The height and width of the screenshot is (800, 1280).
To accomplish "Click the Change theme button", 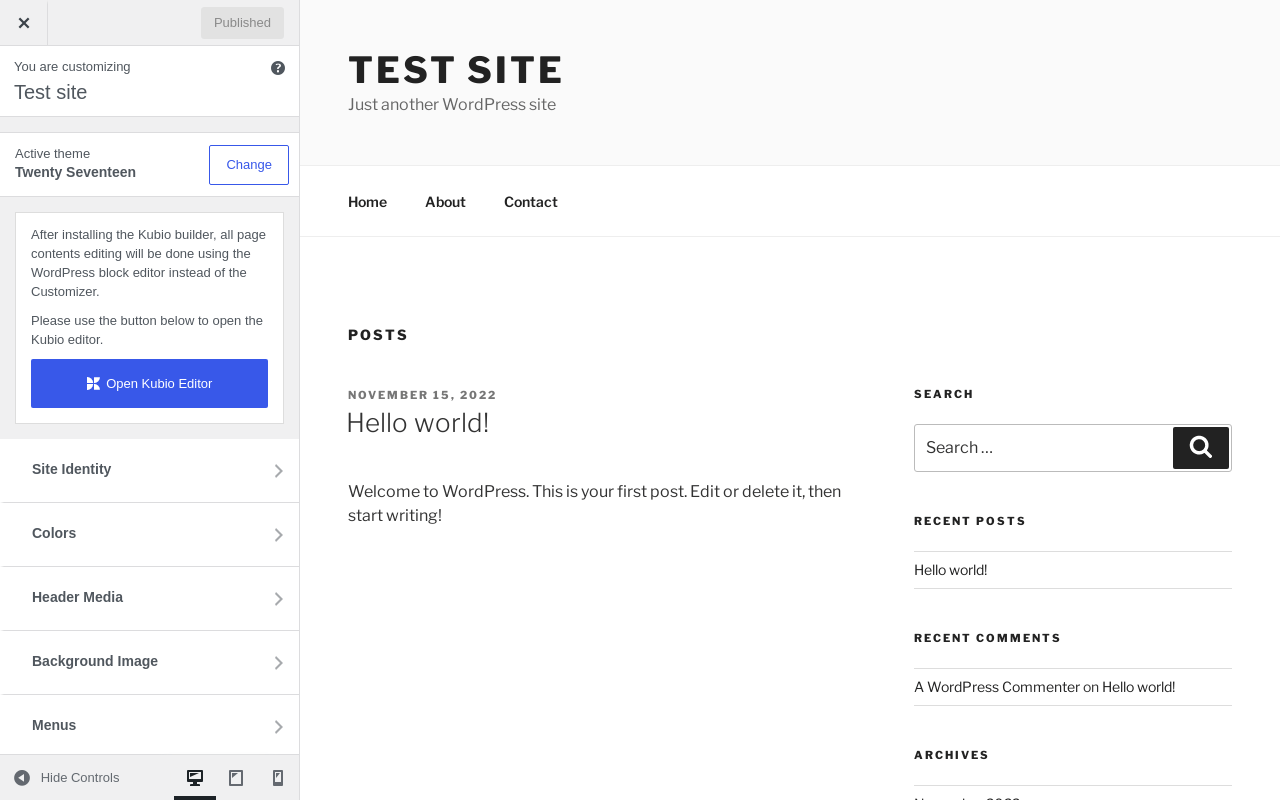I will (x=249, y=165).
